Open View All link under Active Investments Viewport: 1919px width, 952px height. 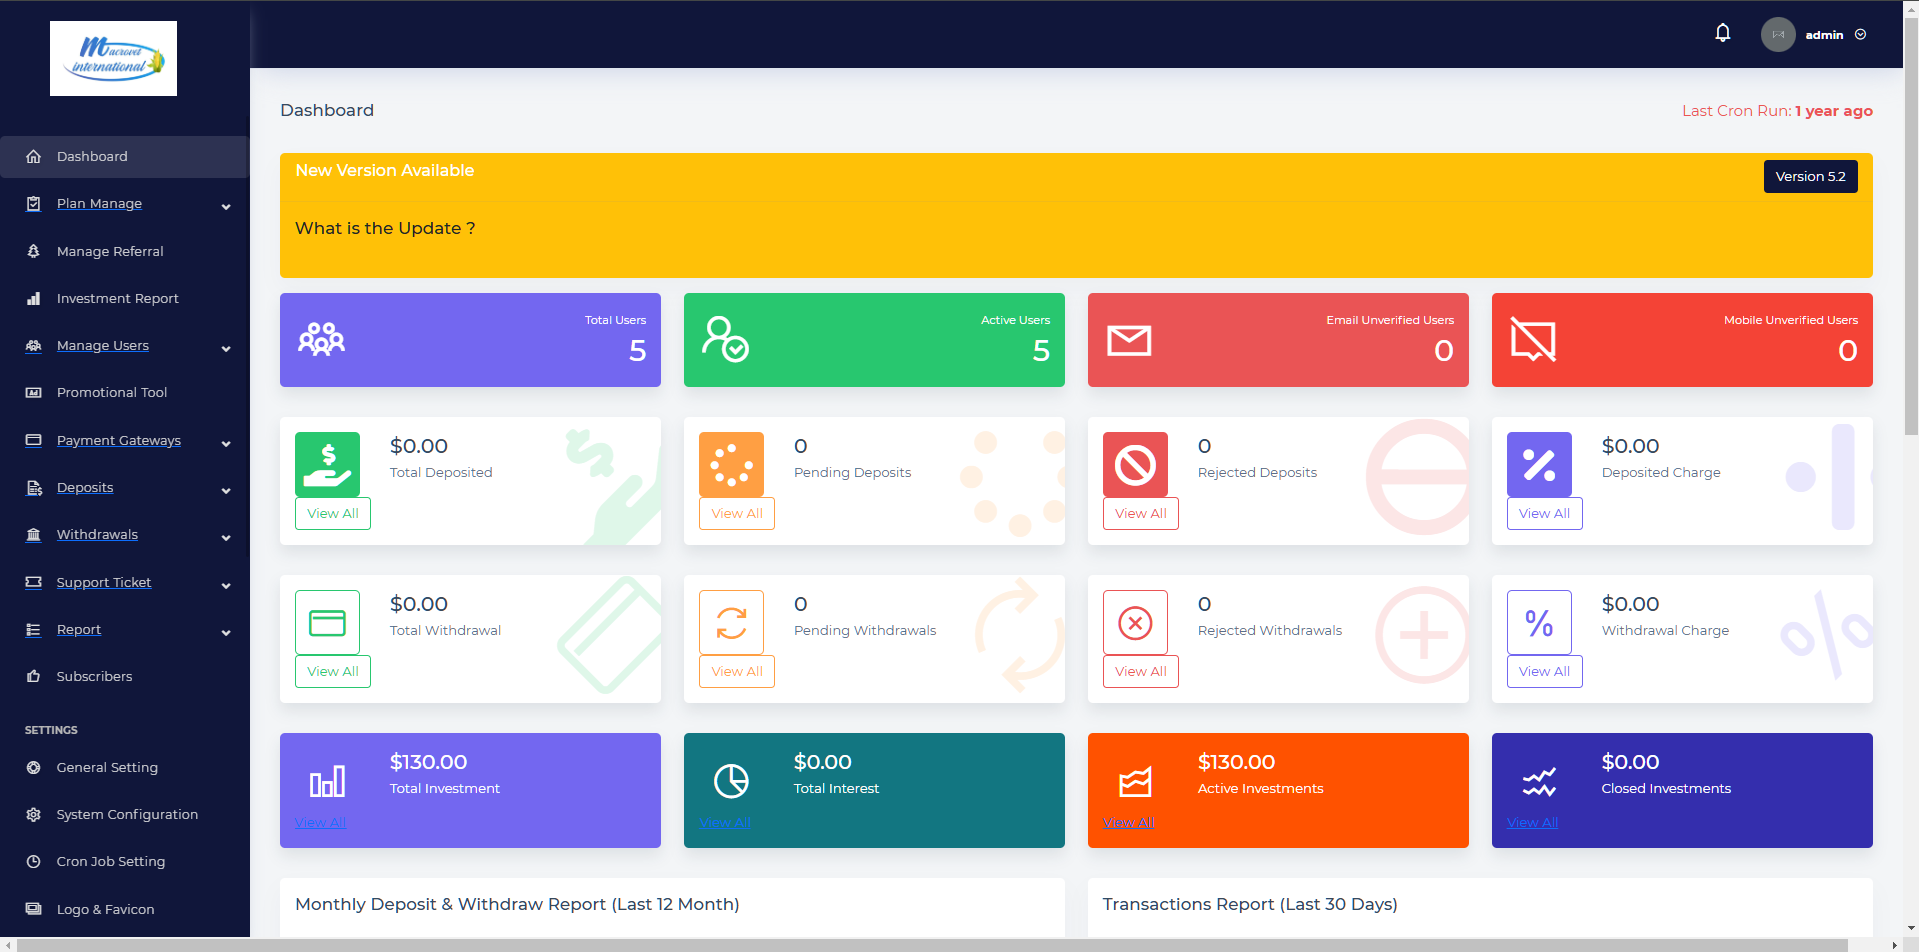(1129, 822)
